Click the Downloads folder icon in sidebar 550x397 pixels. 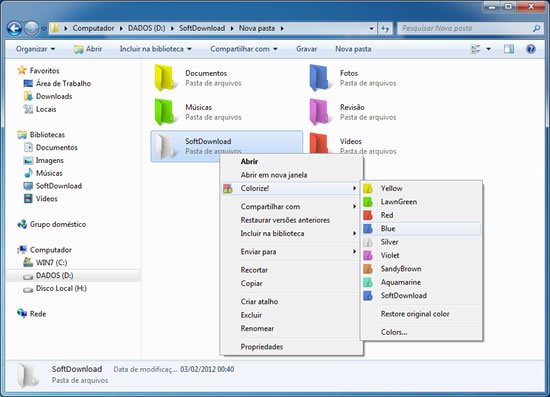click(28, 96)
